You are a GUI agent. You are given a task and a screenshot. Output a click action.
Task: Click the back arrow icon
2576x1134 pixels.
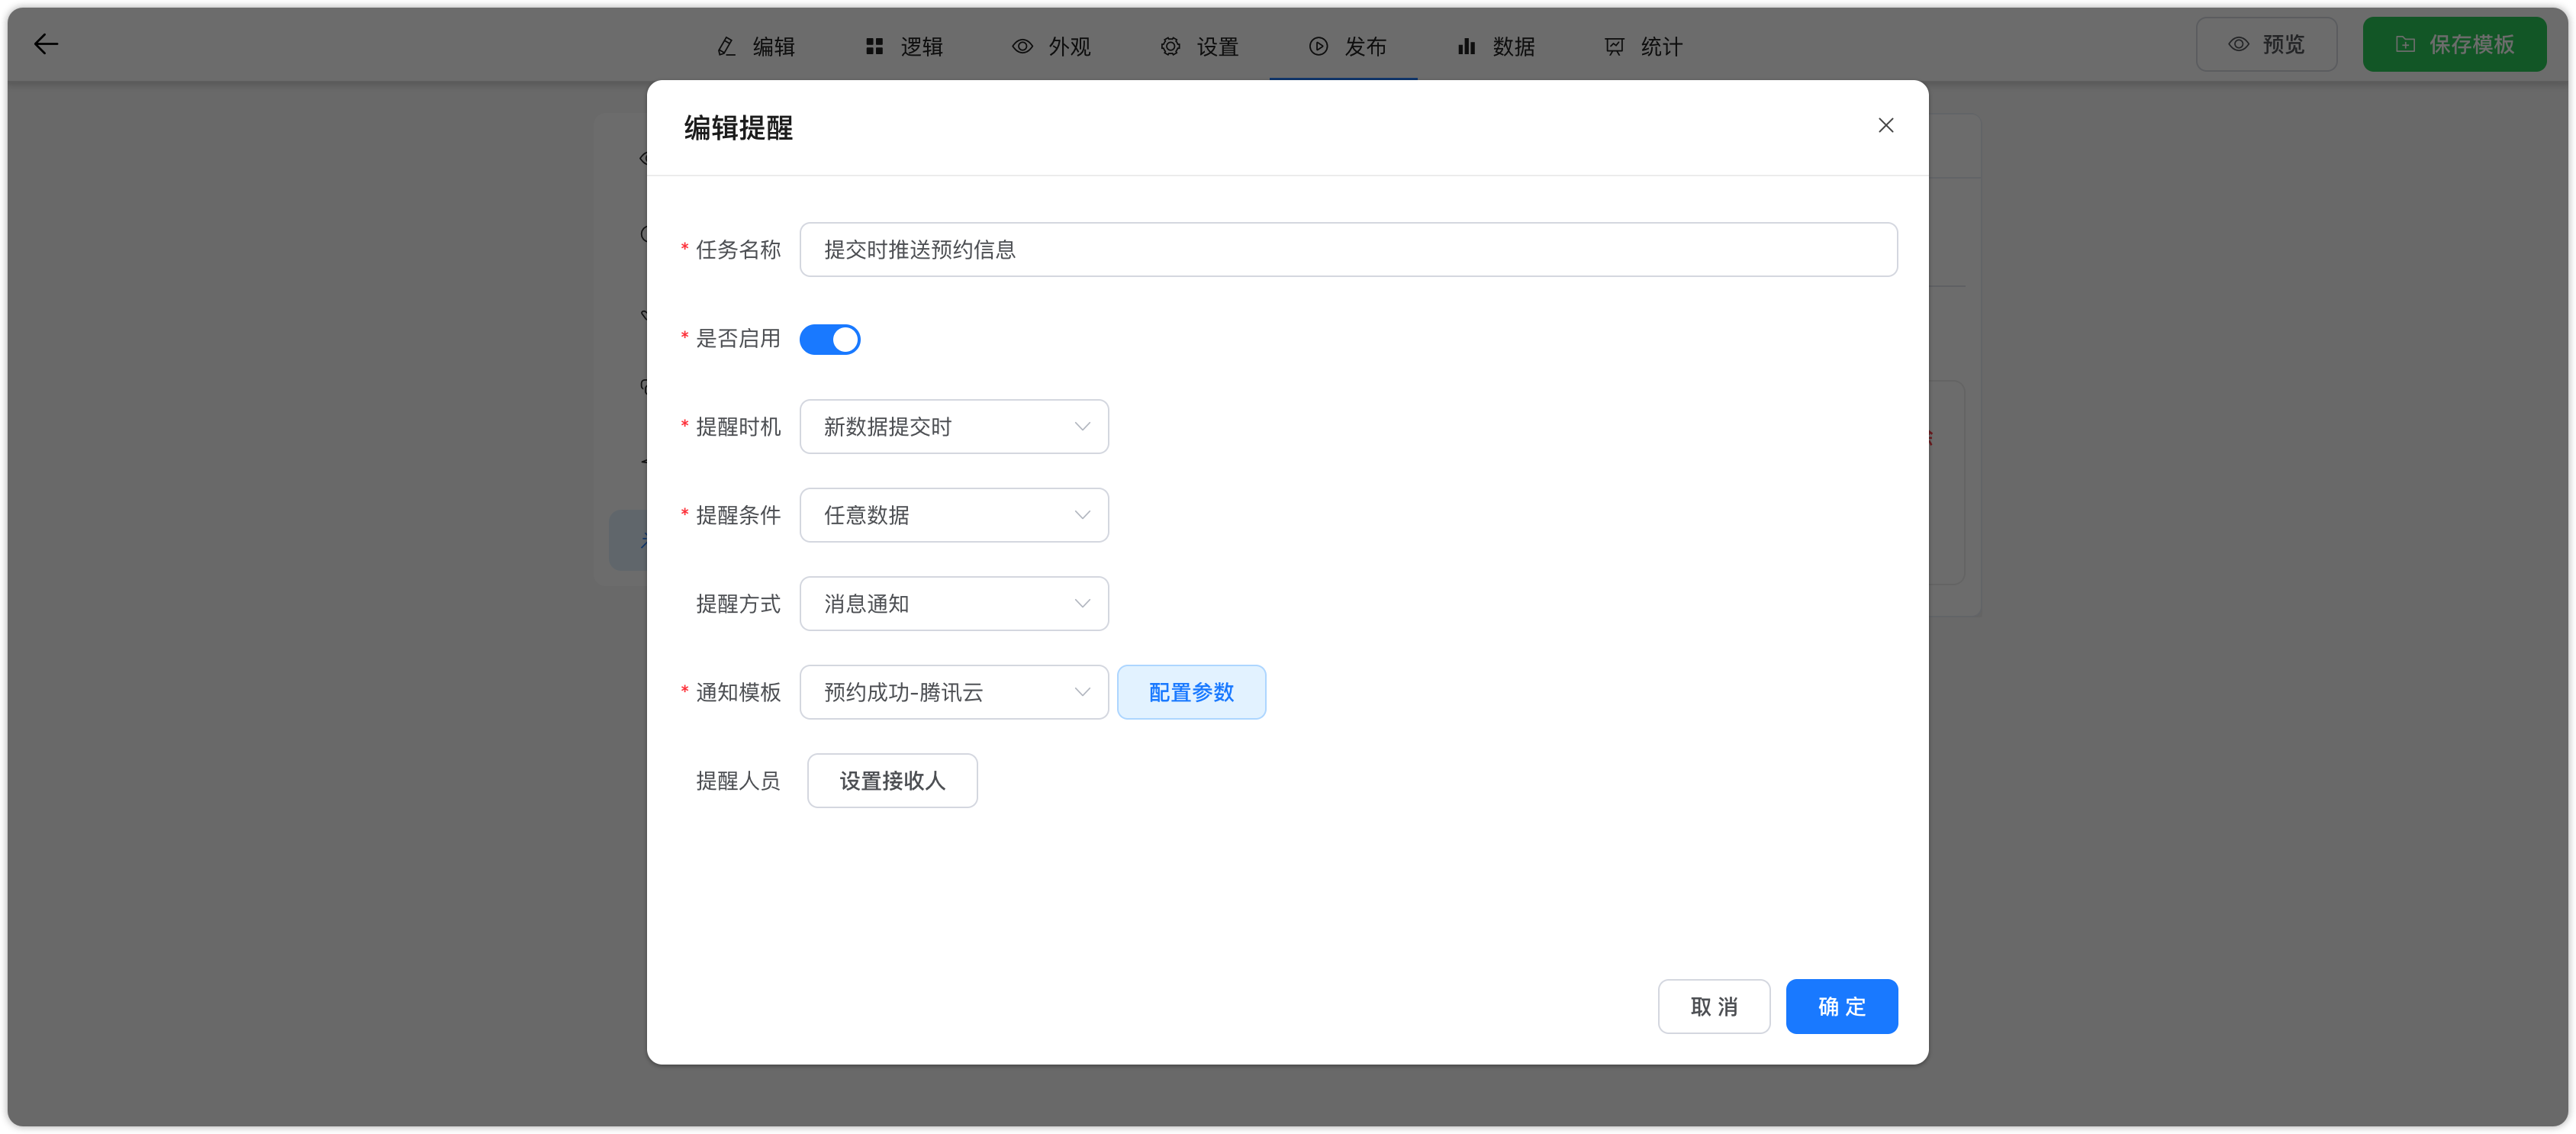[x=46, y=44]
